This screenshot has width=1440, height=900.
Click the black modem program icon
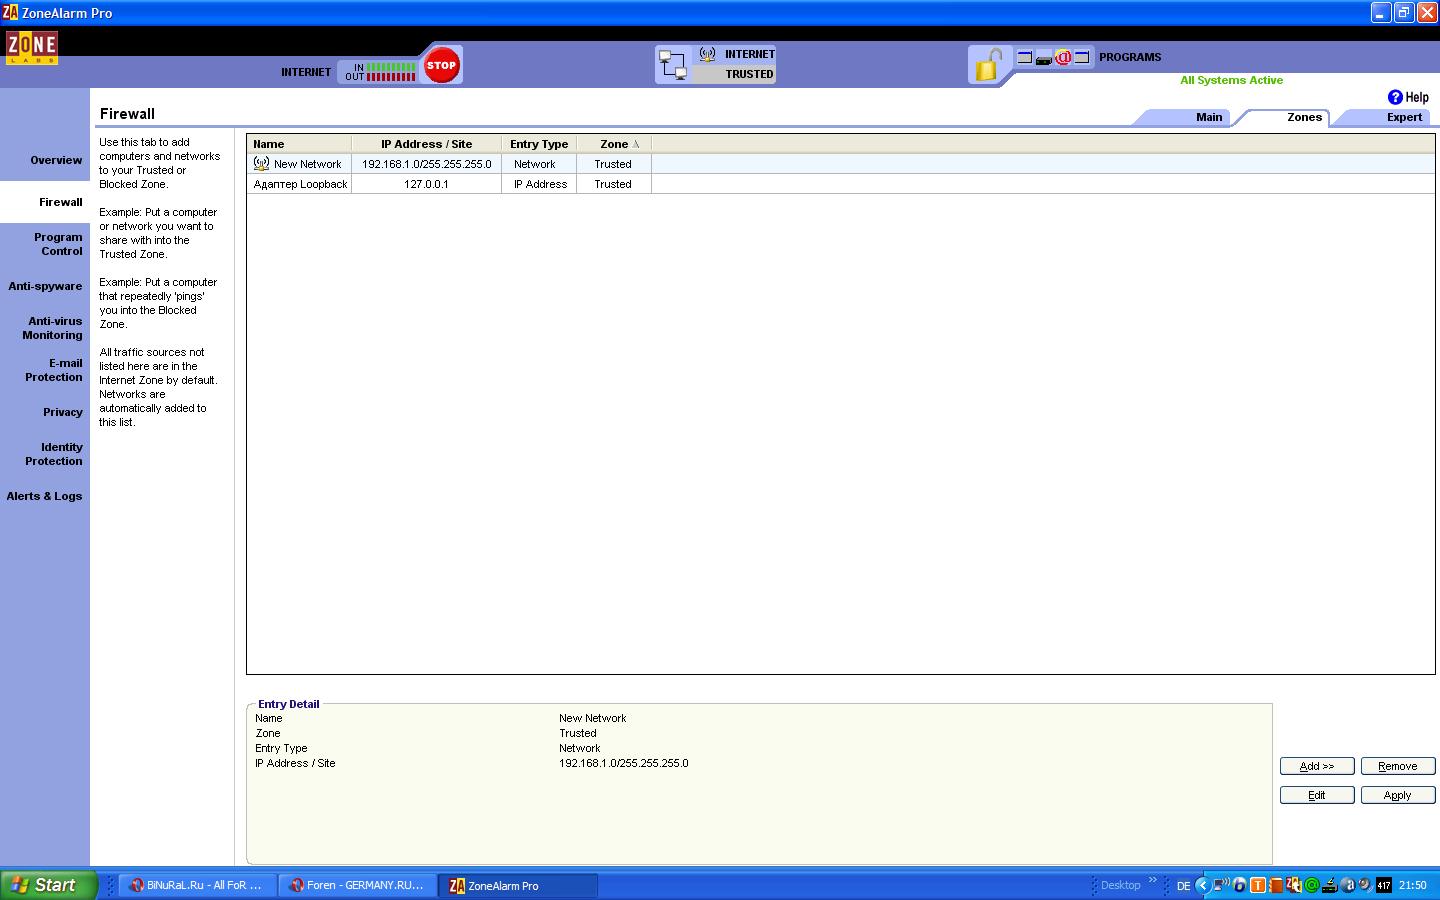[x=1043, y=59]
